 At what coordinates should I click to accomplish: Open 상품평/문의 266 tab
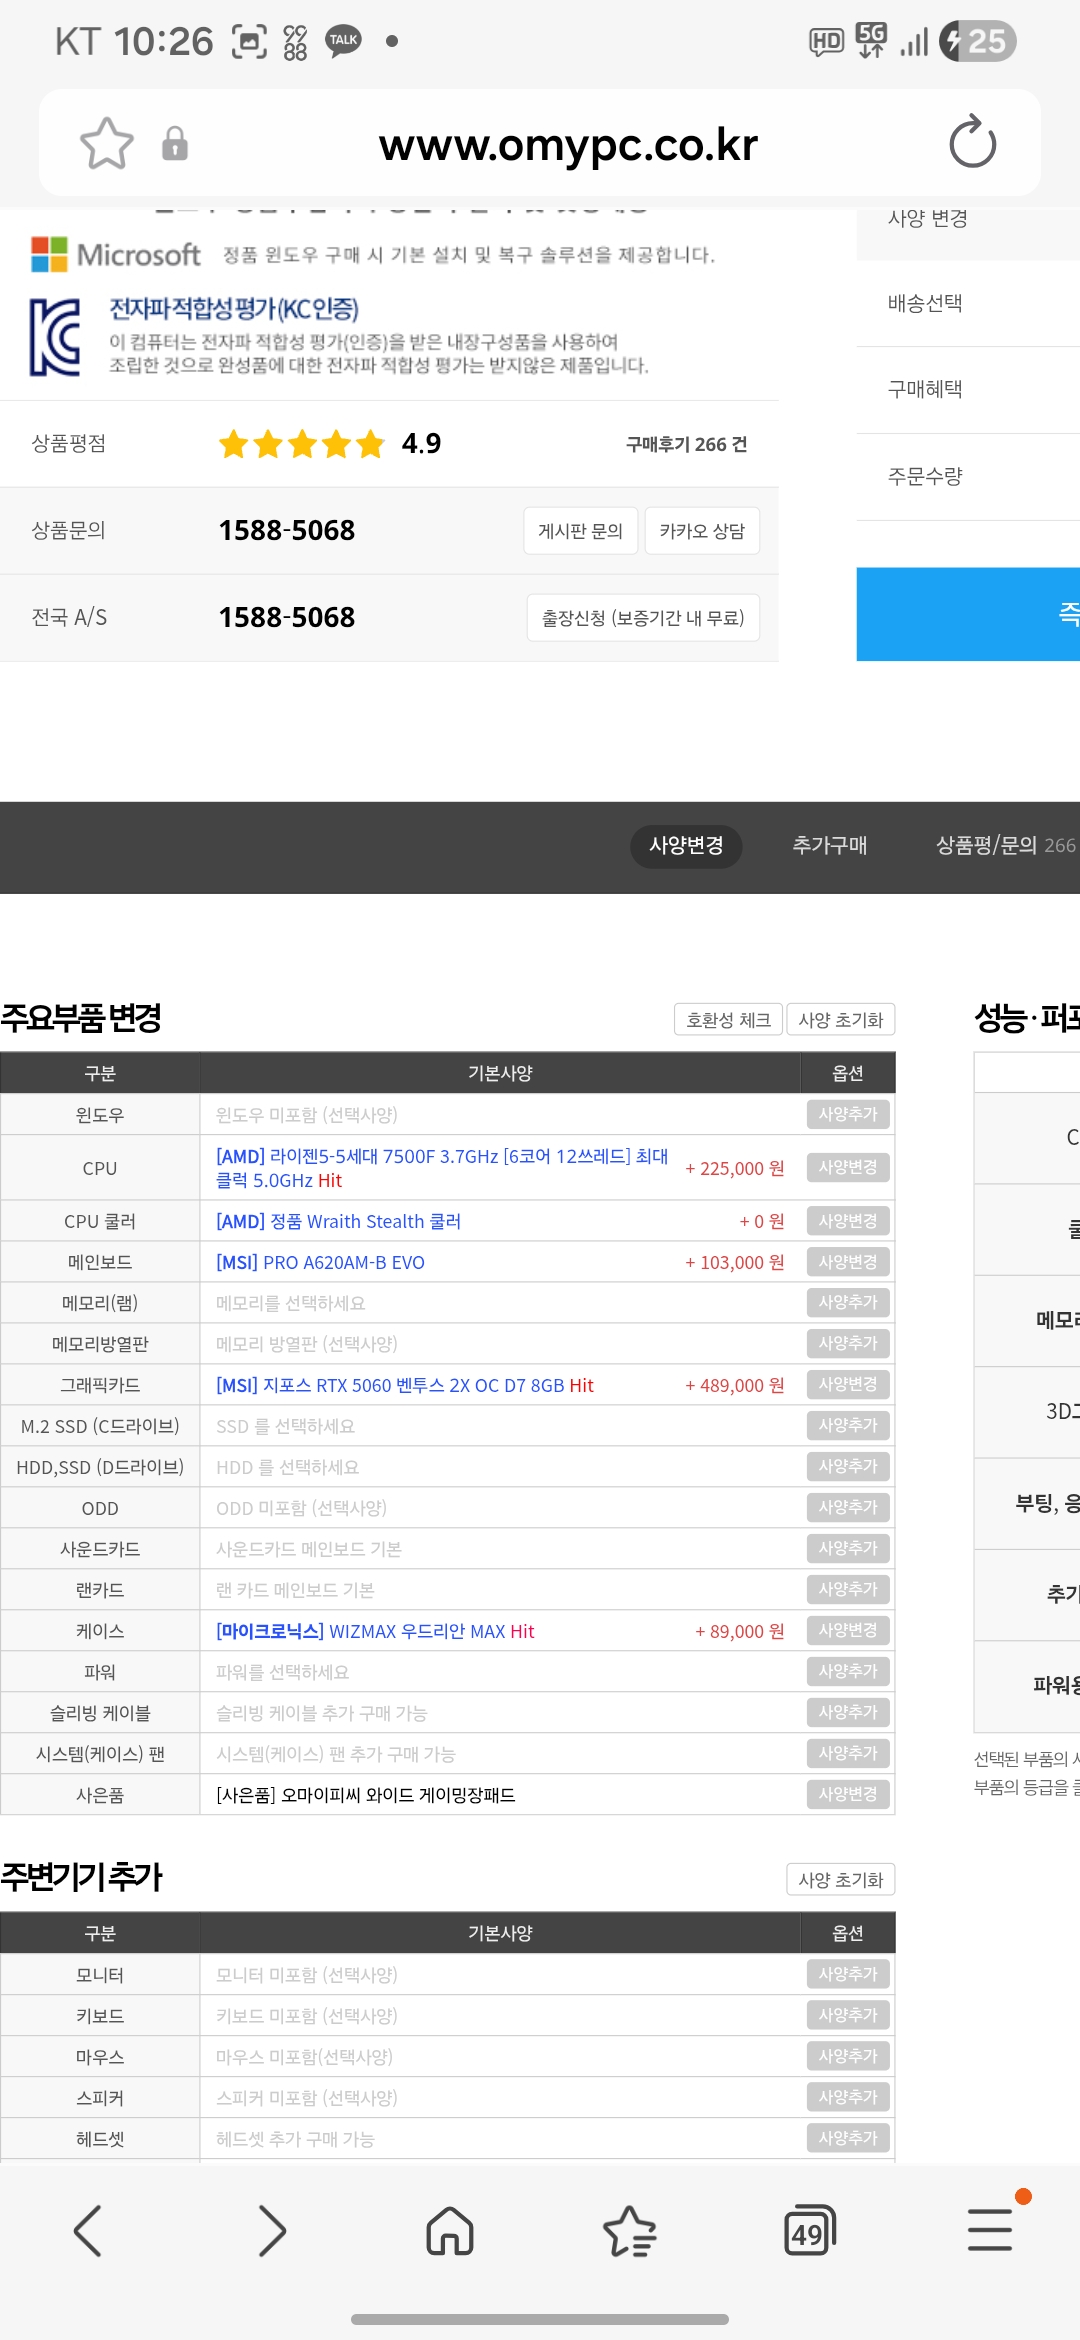[1006, 846]
